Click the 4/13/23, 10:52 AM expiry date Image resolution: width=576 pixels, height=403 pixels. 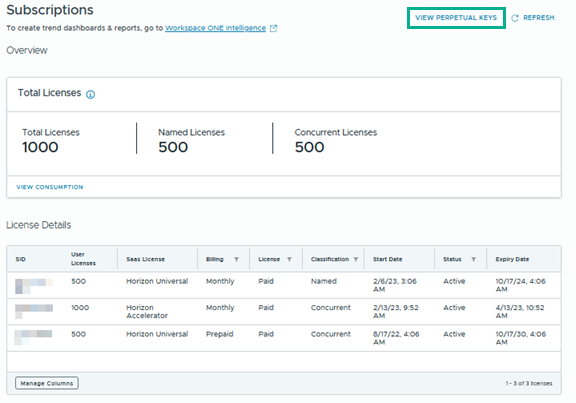(x=520, y=312)
